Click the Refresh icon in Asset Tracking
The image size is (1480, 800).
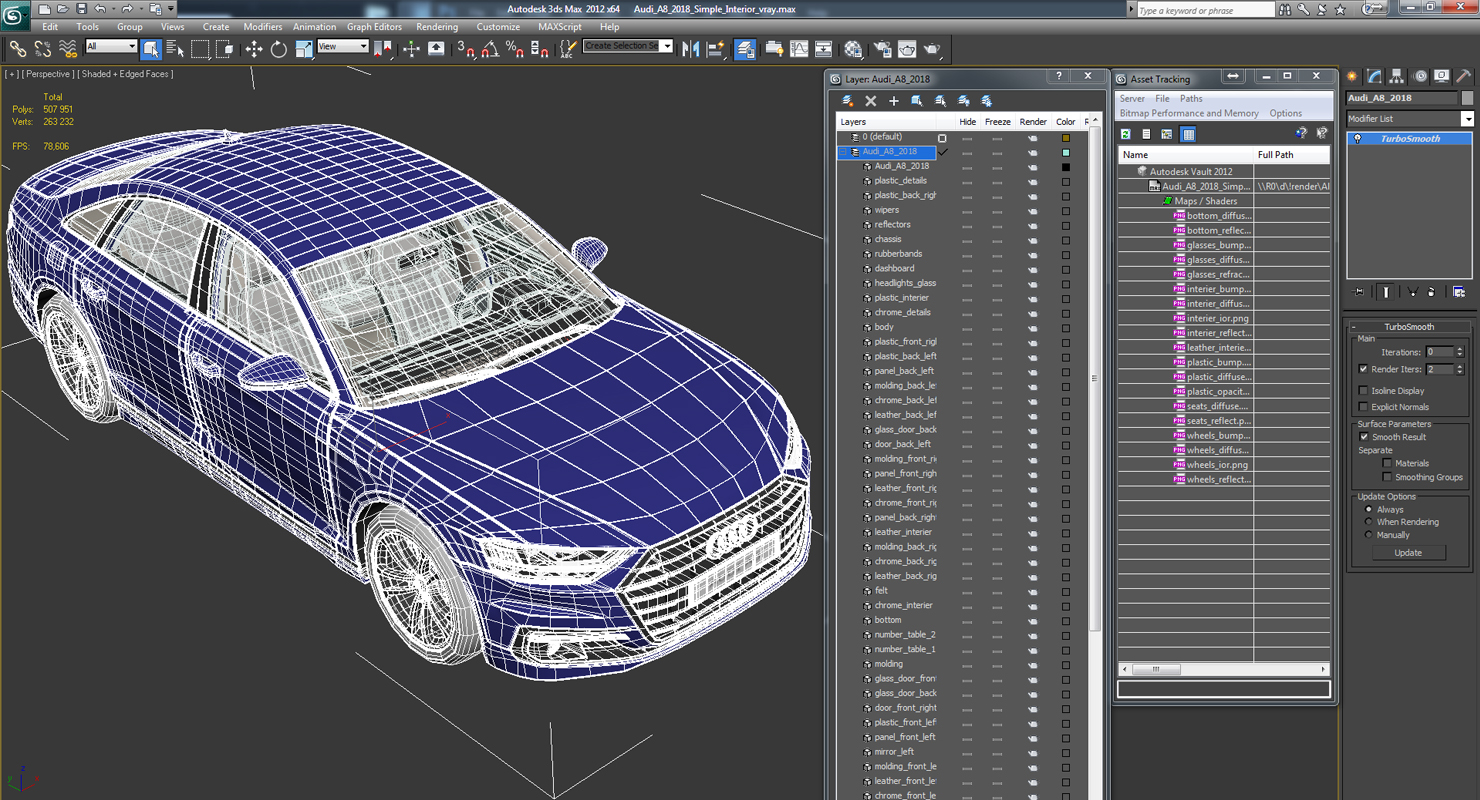pos(1126,134)
